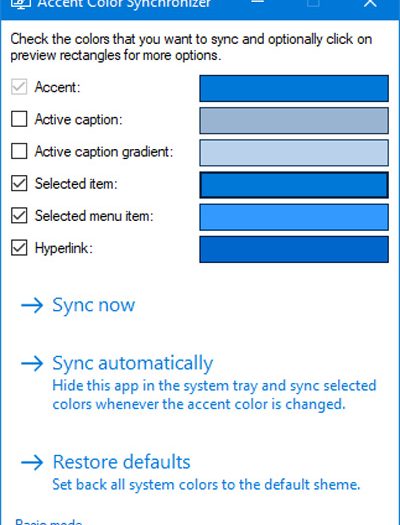Image resolution: width=400 pixels, height=525 pixels.
Task: Click the Sync automatically link
Action: coord(133,363)
